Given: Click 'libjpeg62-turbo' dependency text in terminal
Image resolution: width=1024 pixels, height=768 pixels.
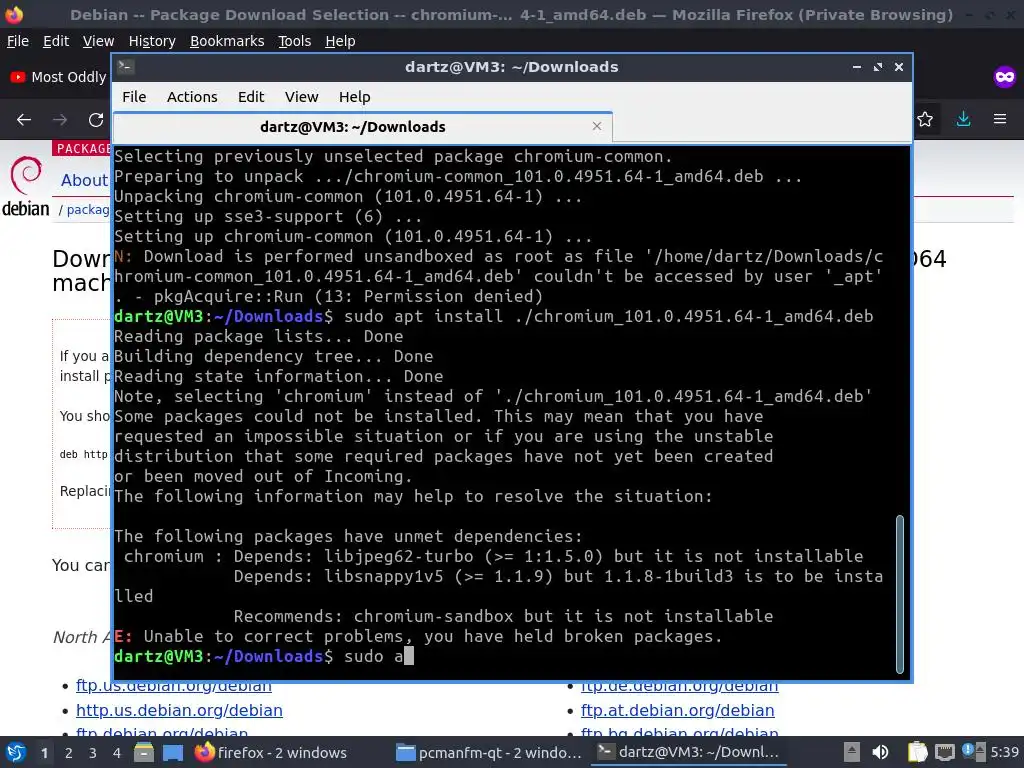Looking at the screenshot, I should [399, 556].
